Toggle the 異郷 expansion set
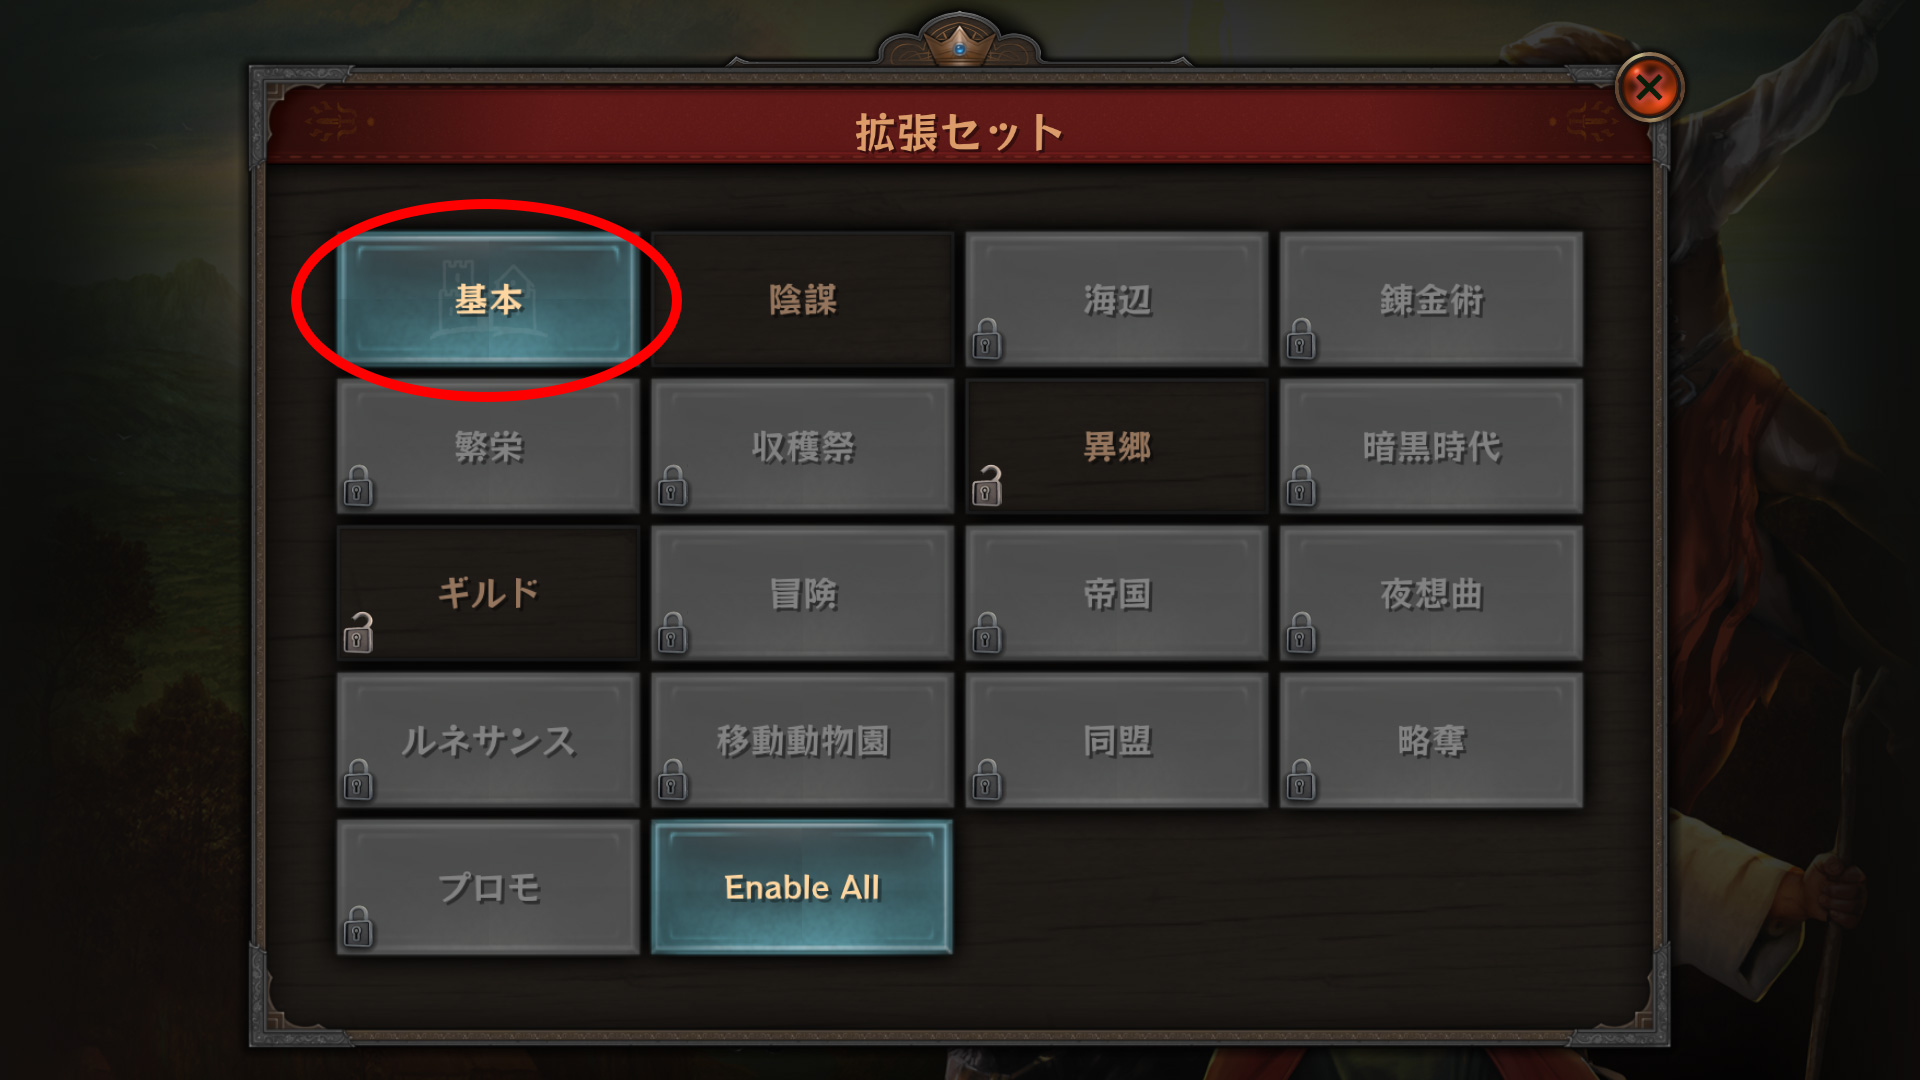 [1117, 446]
